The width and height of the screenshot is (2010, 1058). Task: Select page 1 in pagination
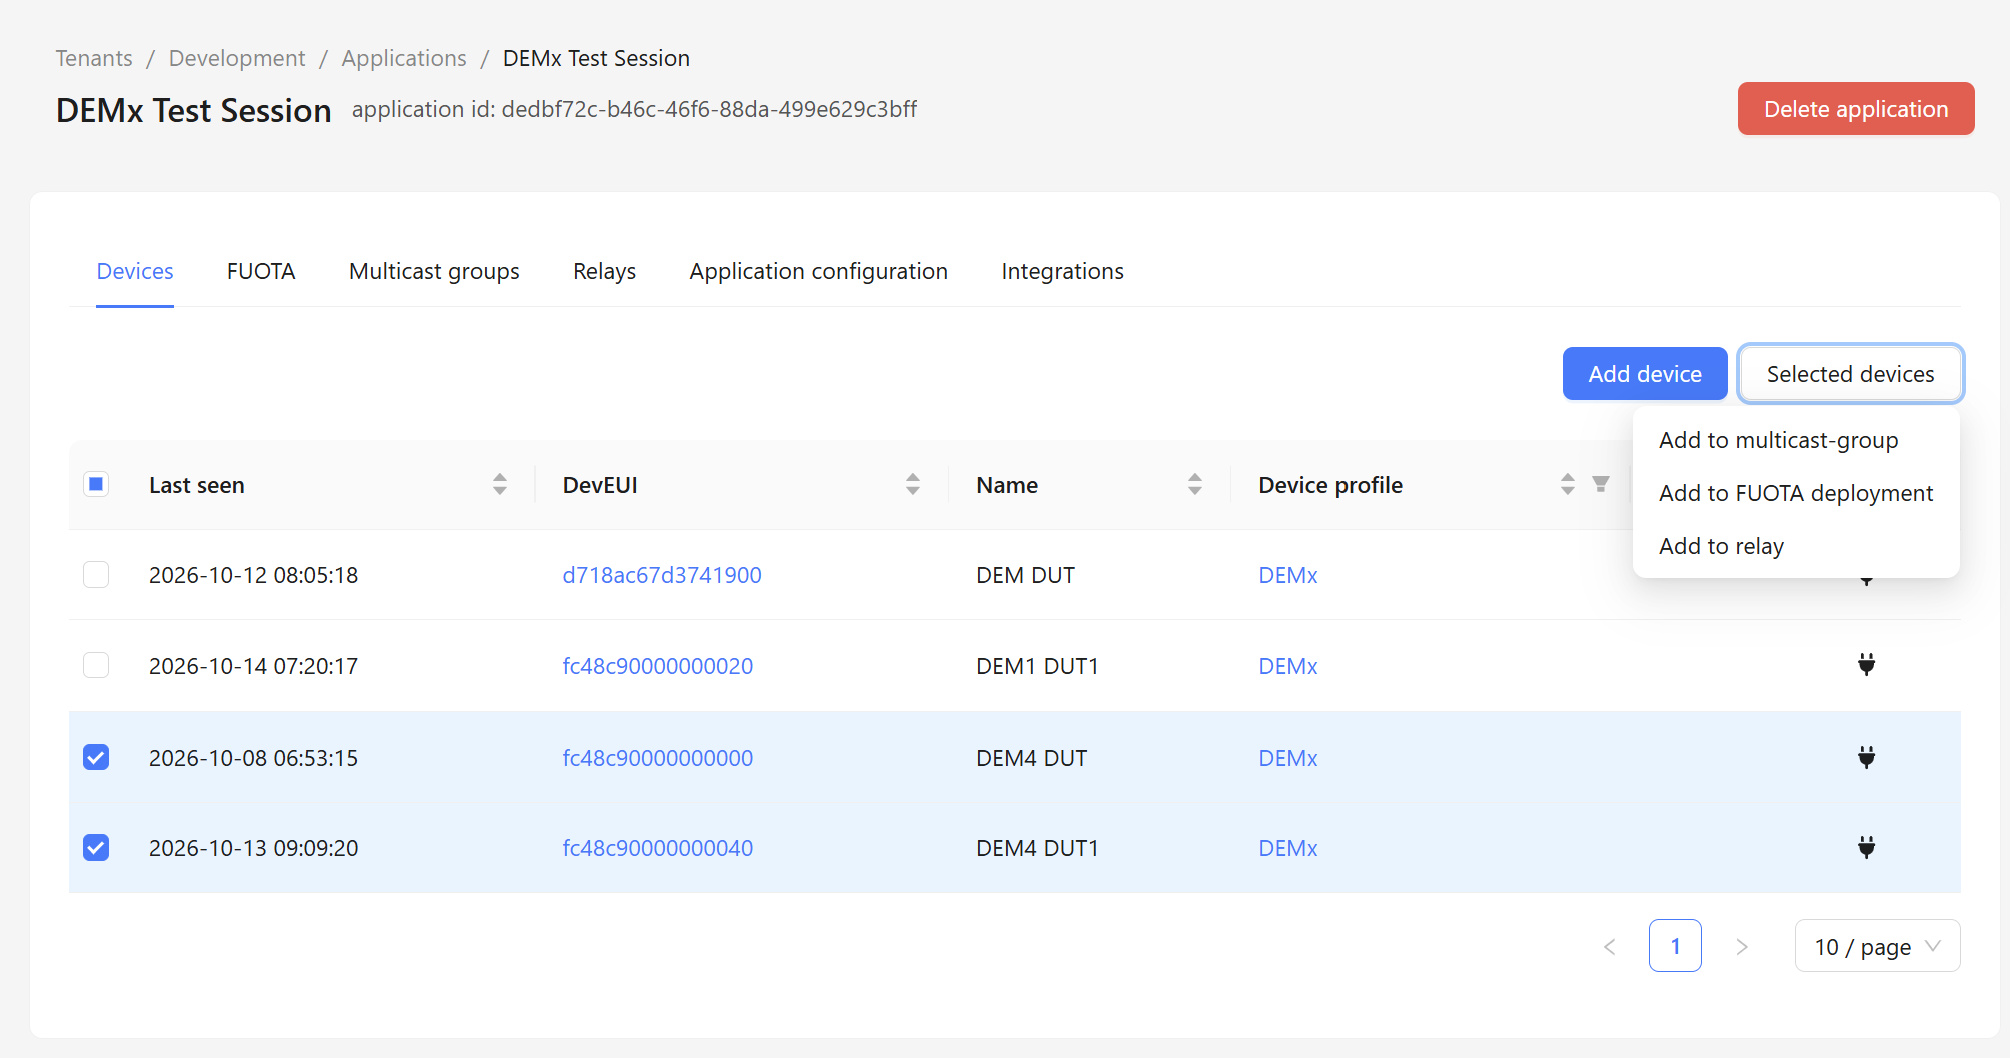(x=1675, y=946)
